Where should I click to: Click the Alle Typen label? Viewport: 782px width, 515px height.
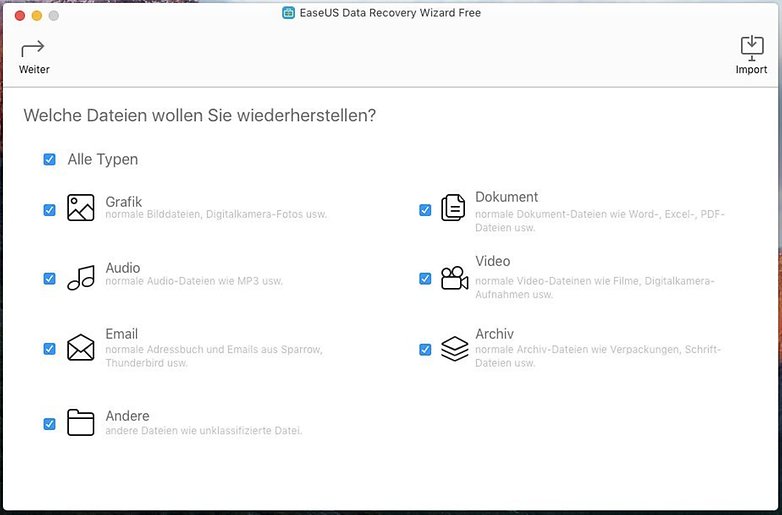click(103, 160)
